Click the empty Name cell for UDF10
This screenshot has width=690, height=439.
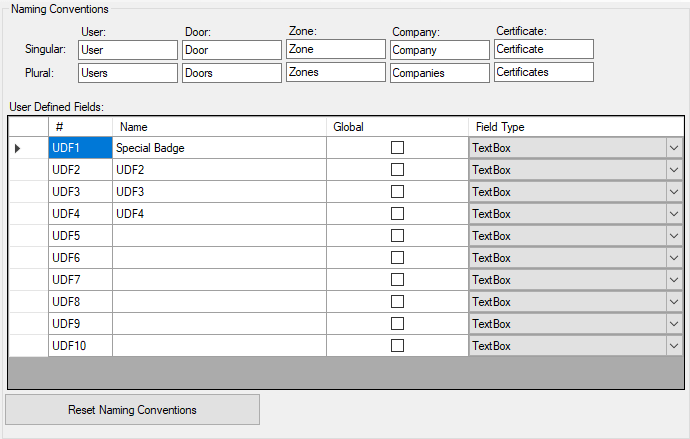click(219, 346)
